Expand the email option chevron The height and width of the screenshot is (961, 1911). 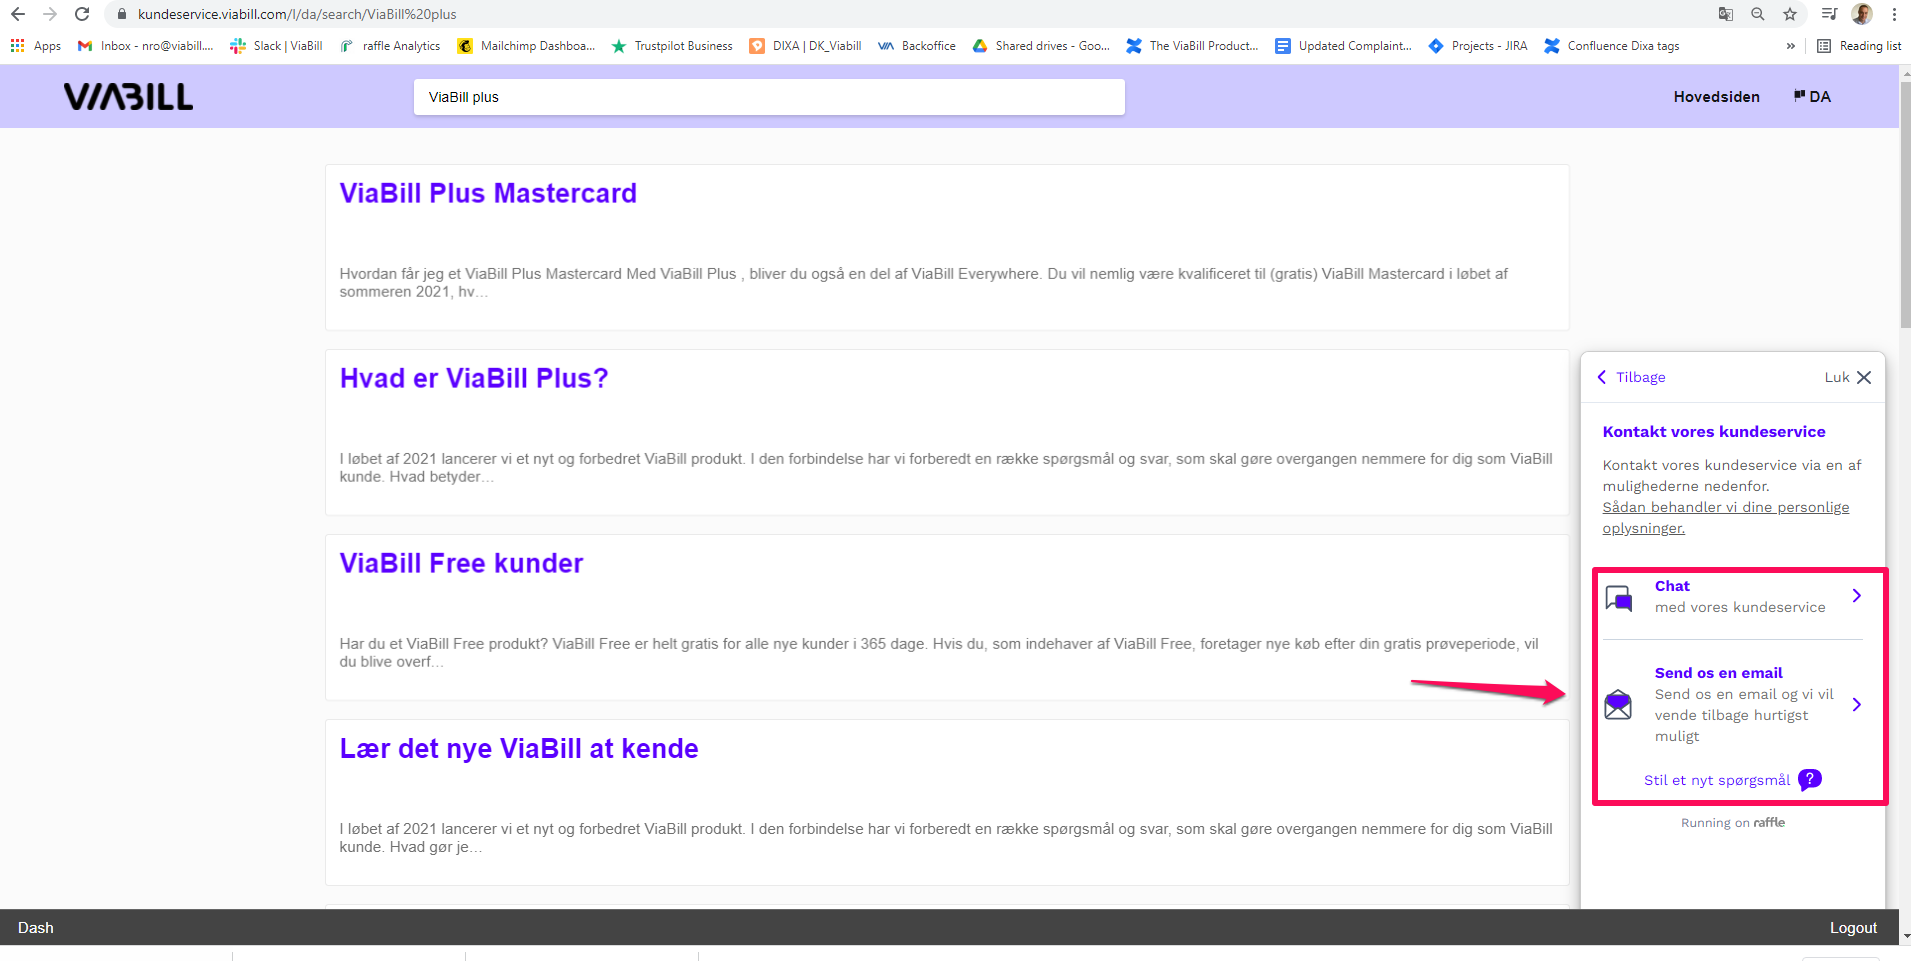(1857, 705)
